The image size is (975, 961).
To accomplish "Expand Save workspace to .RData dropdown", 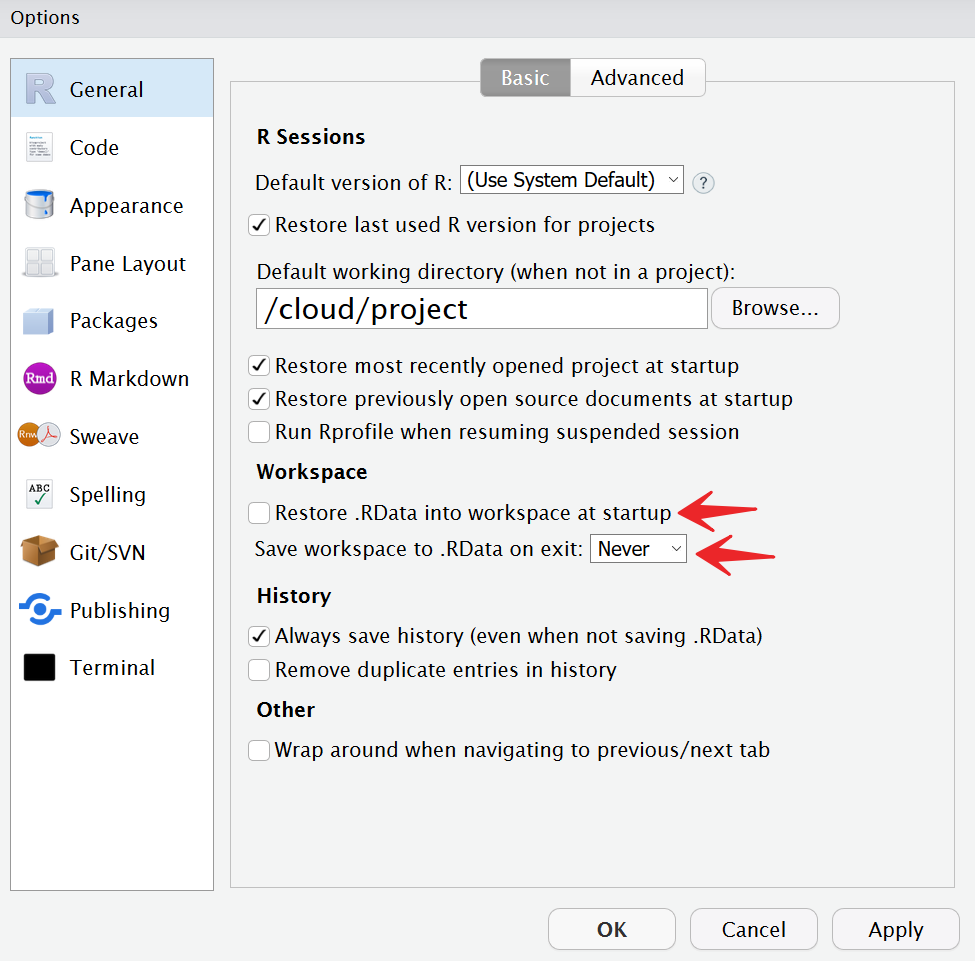I will click(x=638, y=549).
